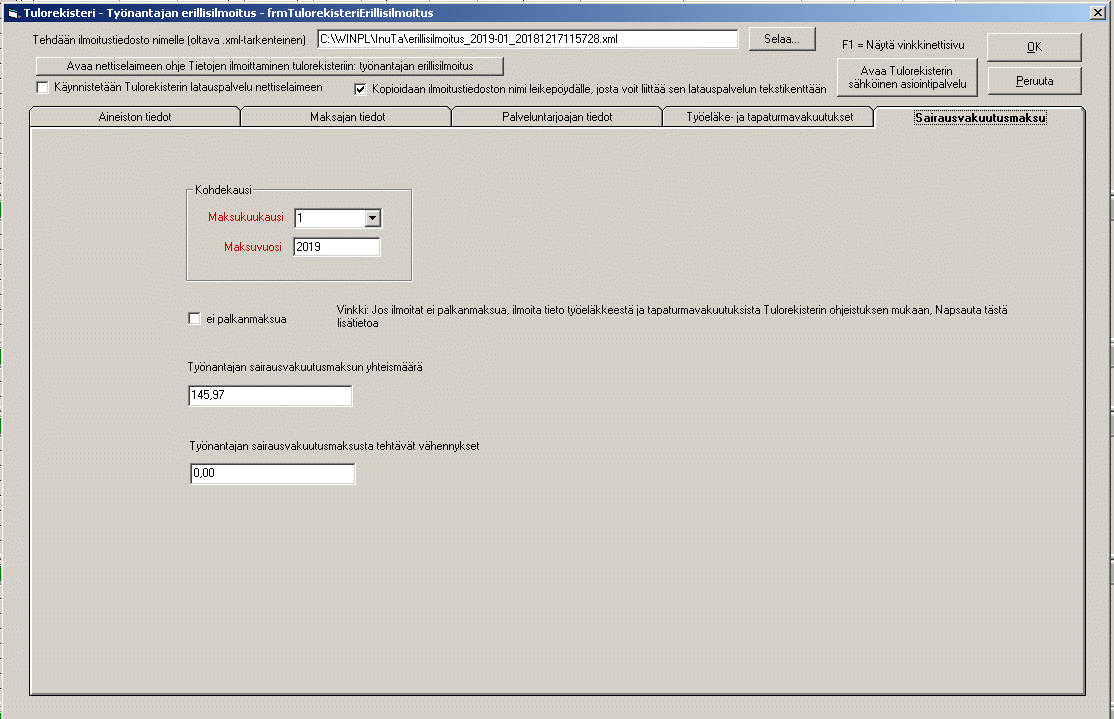Expand the Maksukuukausi dropdown arrow
This screenshot has width=1114, height=719.
click(x=372, y=218)
